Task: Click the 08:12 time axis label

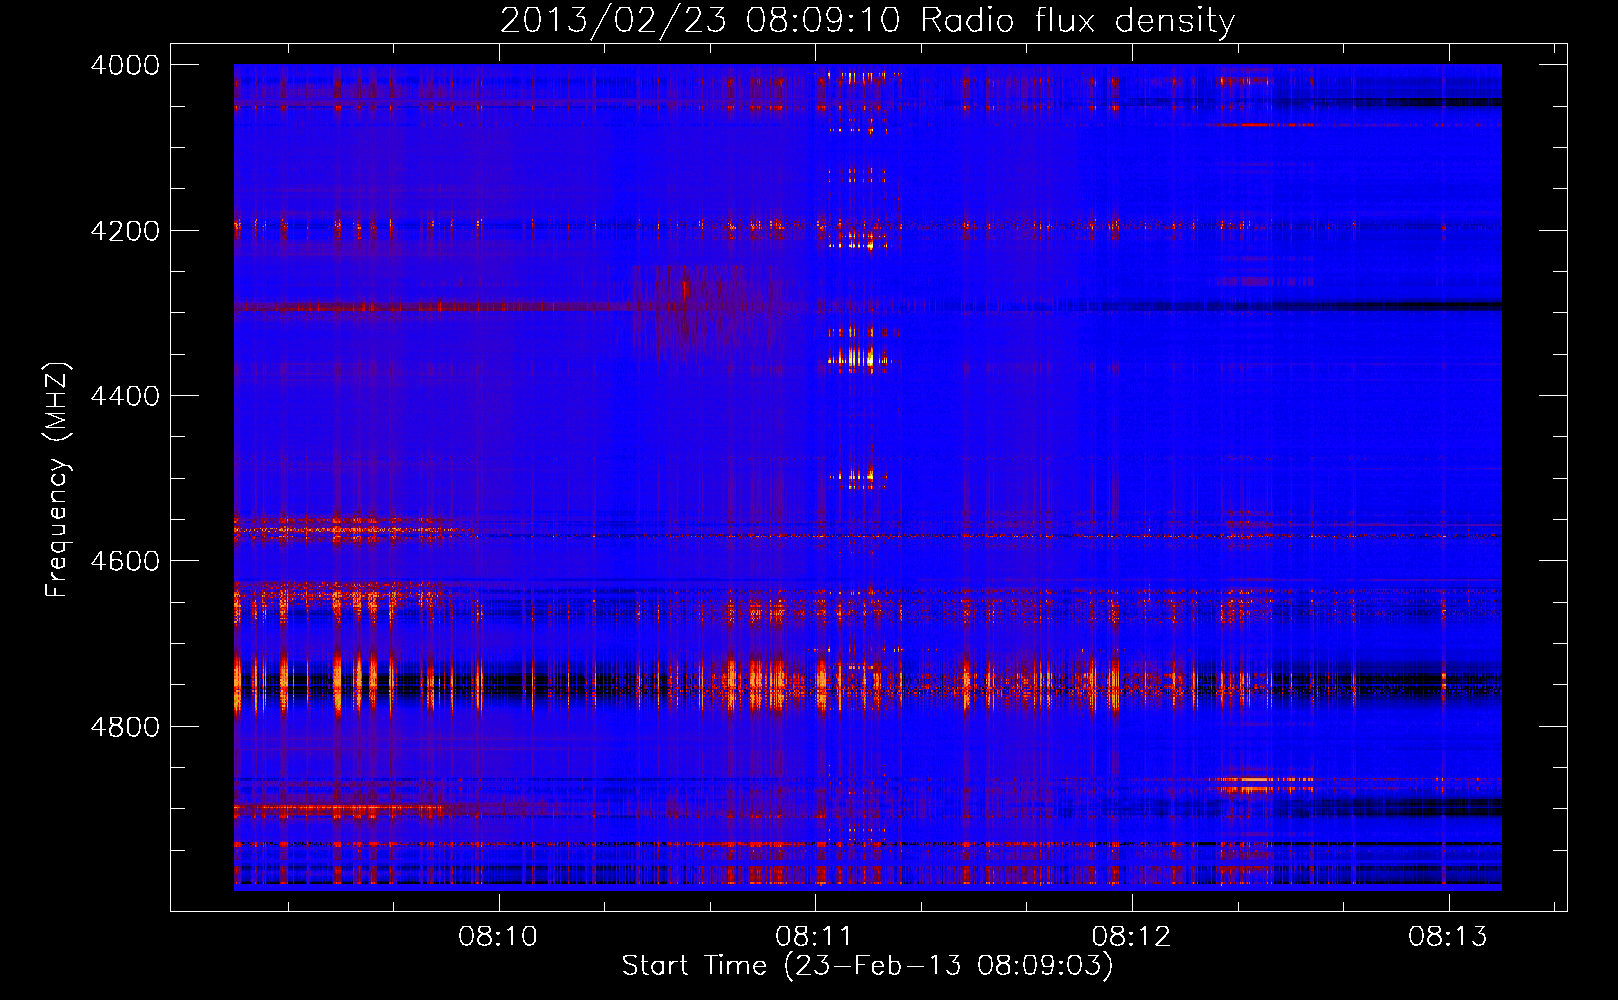Action: (1131, 937)
